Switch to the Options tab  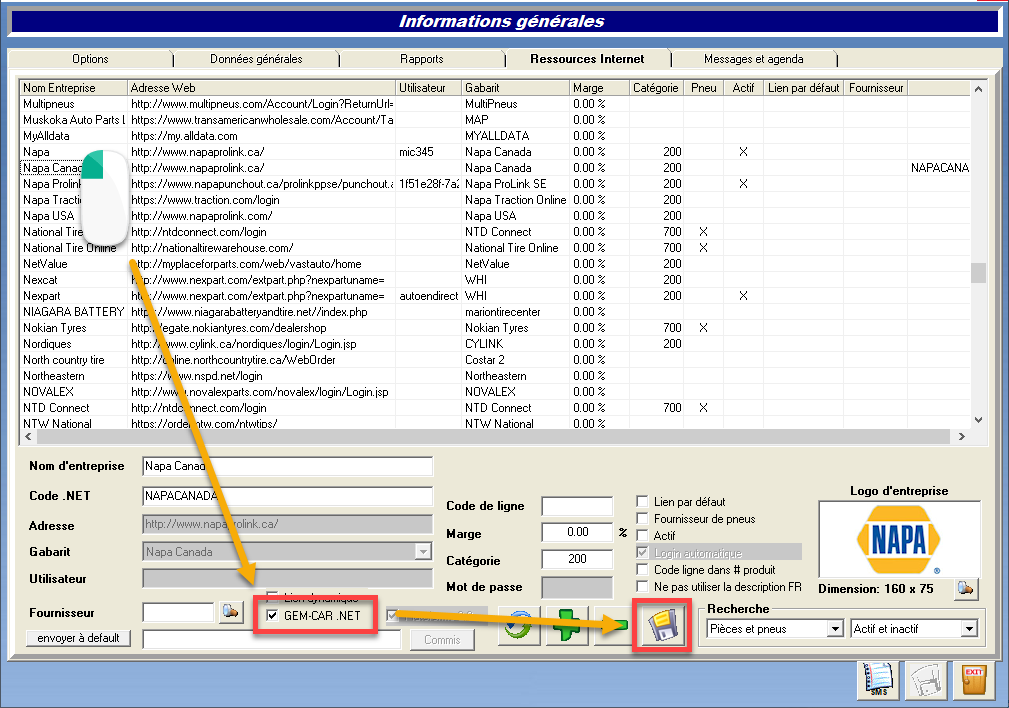[x=90, y=59]
